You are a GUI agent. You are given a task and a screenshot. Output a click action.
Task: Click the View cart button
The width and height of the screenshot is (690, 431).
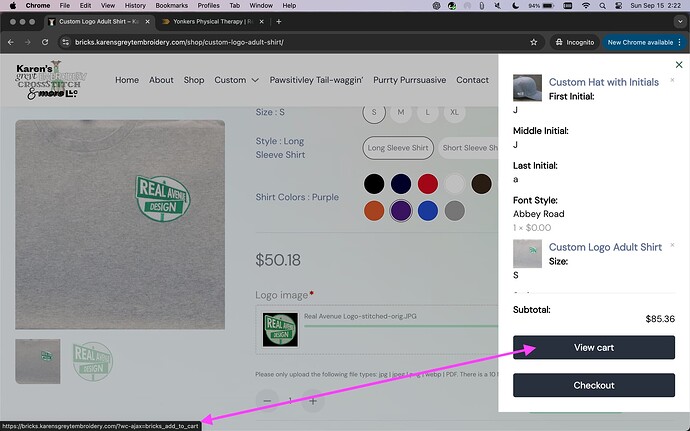click(594, 347)
